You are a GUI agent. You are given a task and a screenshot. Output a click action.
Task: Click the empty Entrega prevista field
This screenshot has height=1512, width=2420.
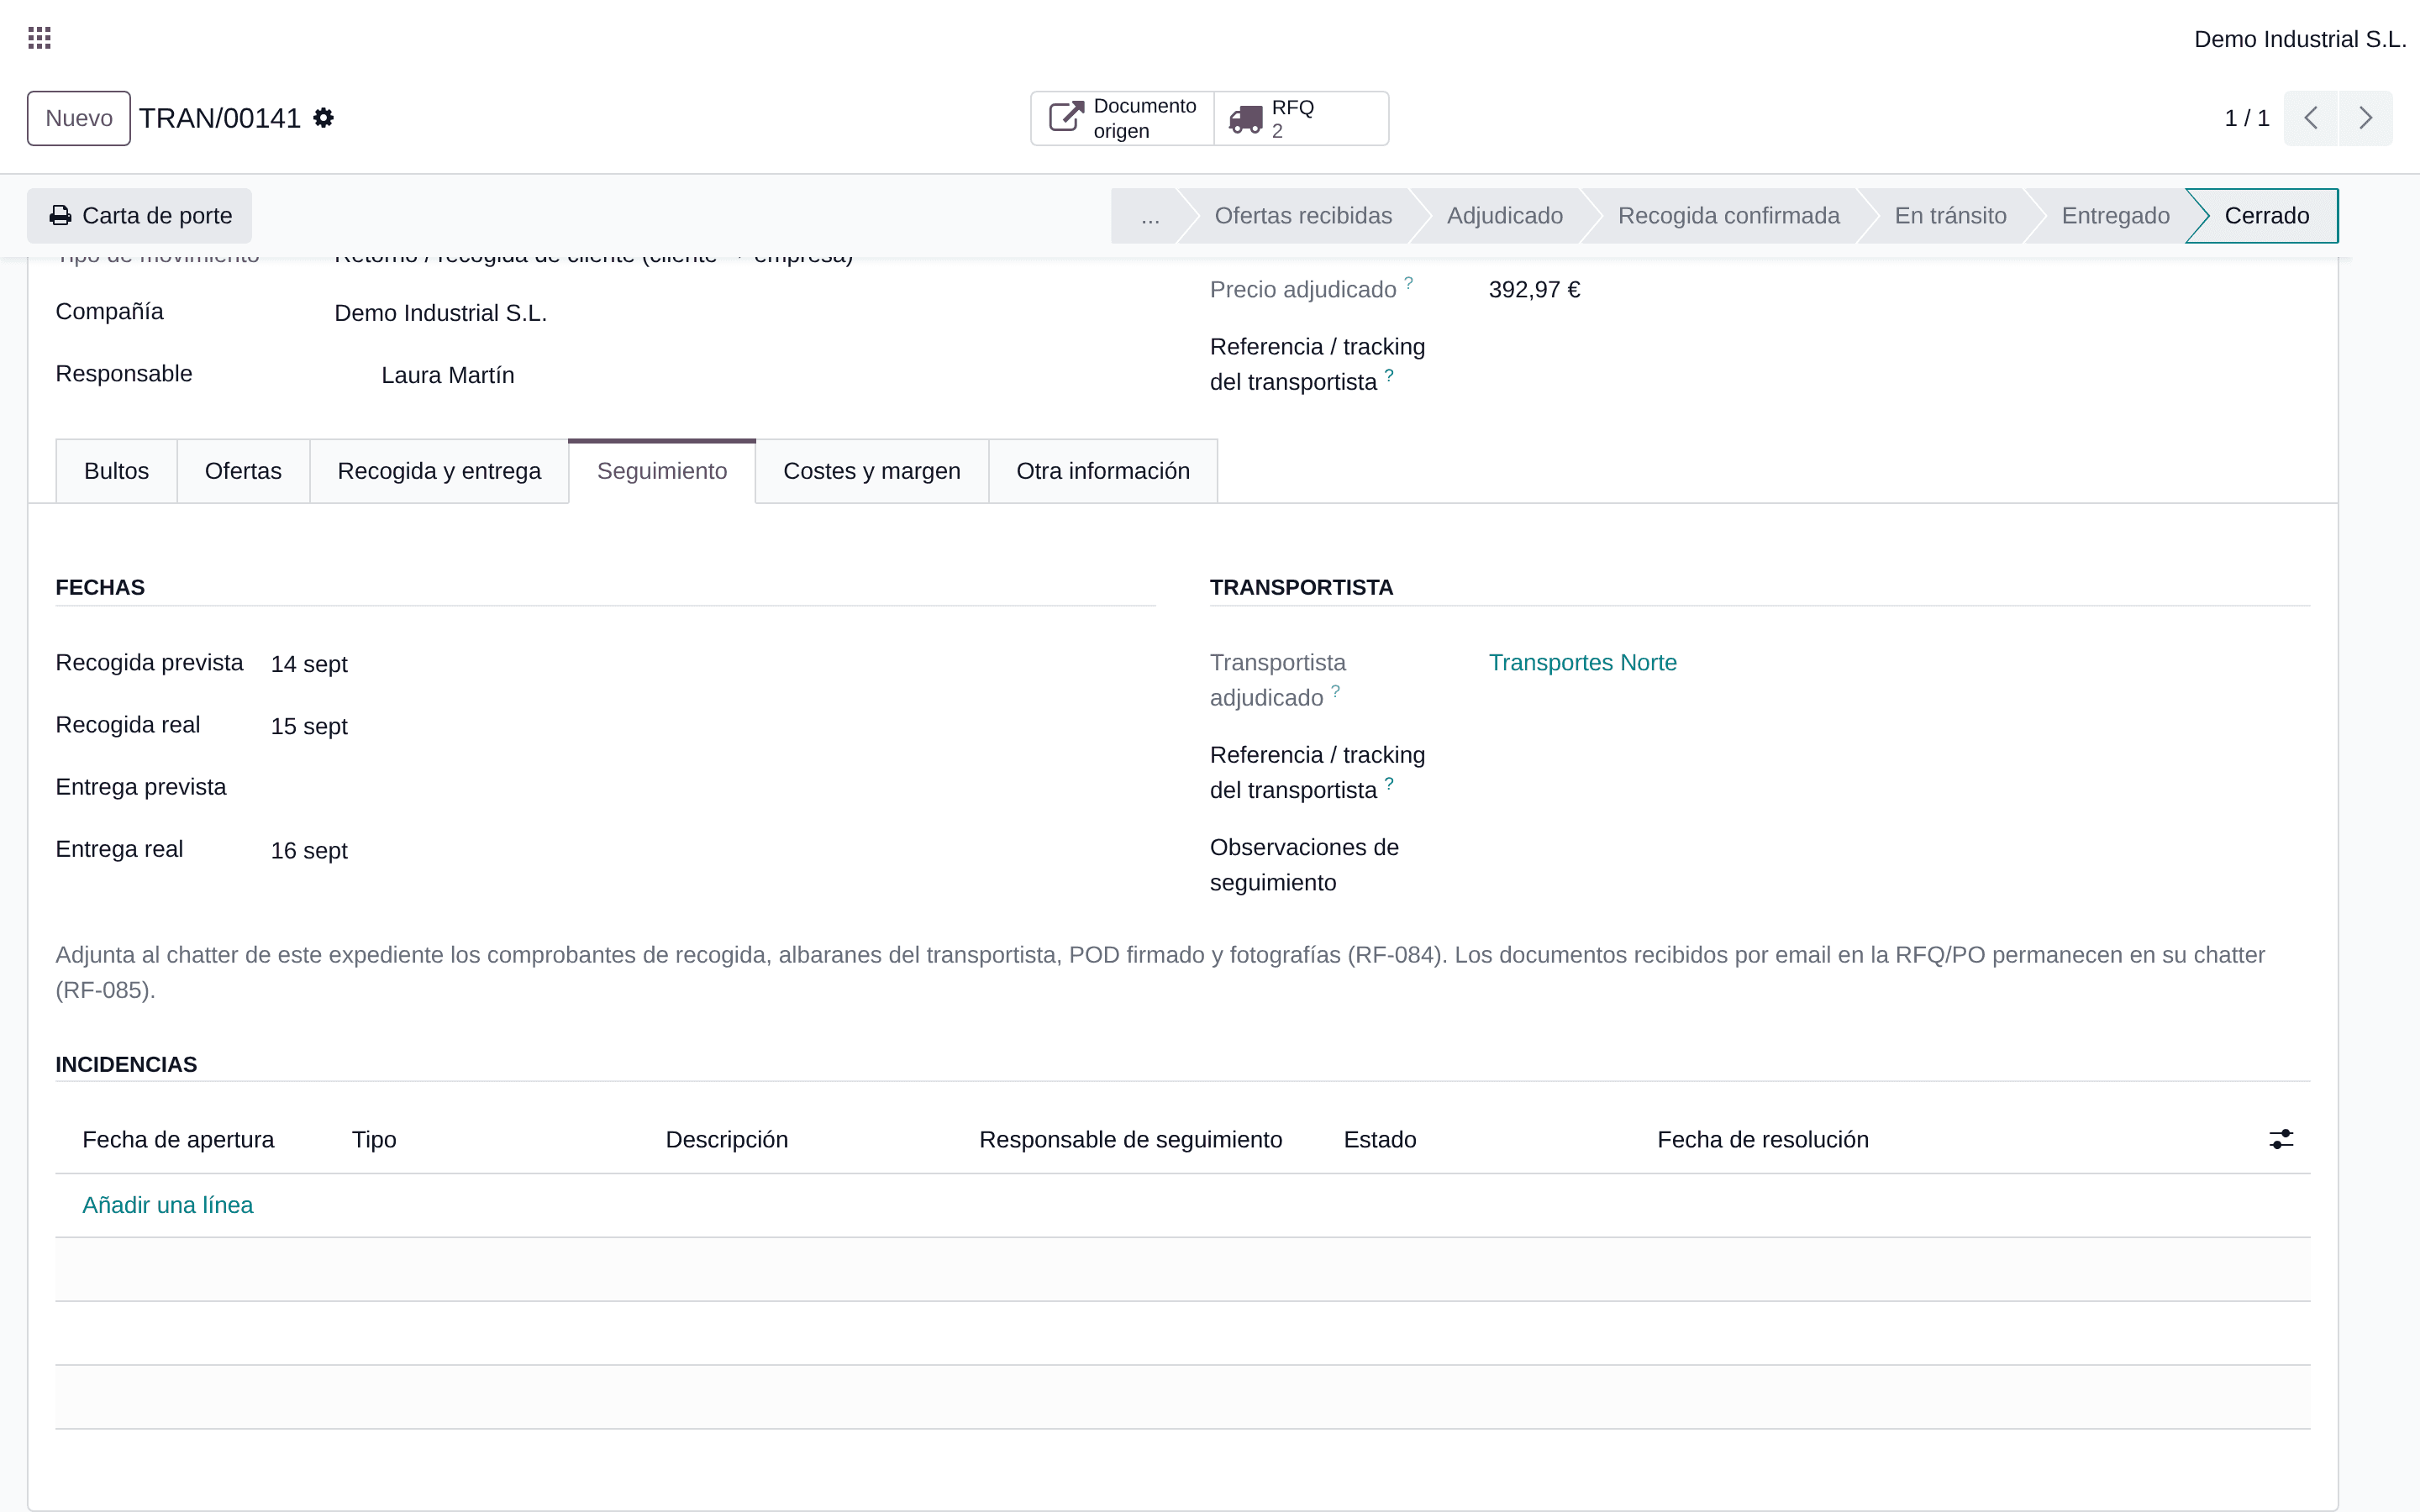(x=712, y=788)
